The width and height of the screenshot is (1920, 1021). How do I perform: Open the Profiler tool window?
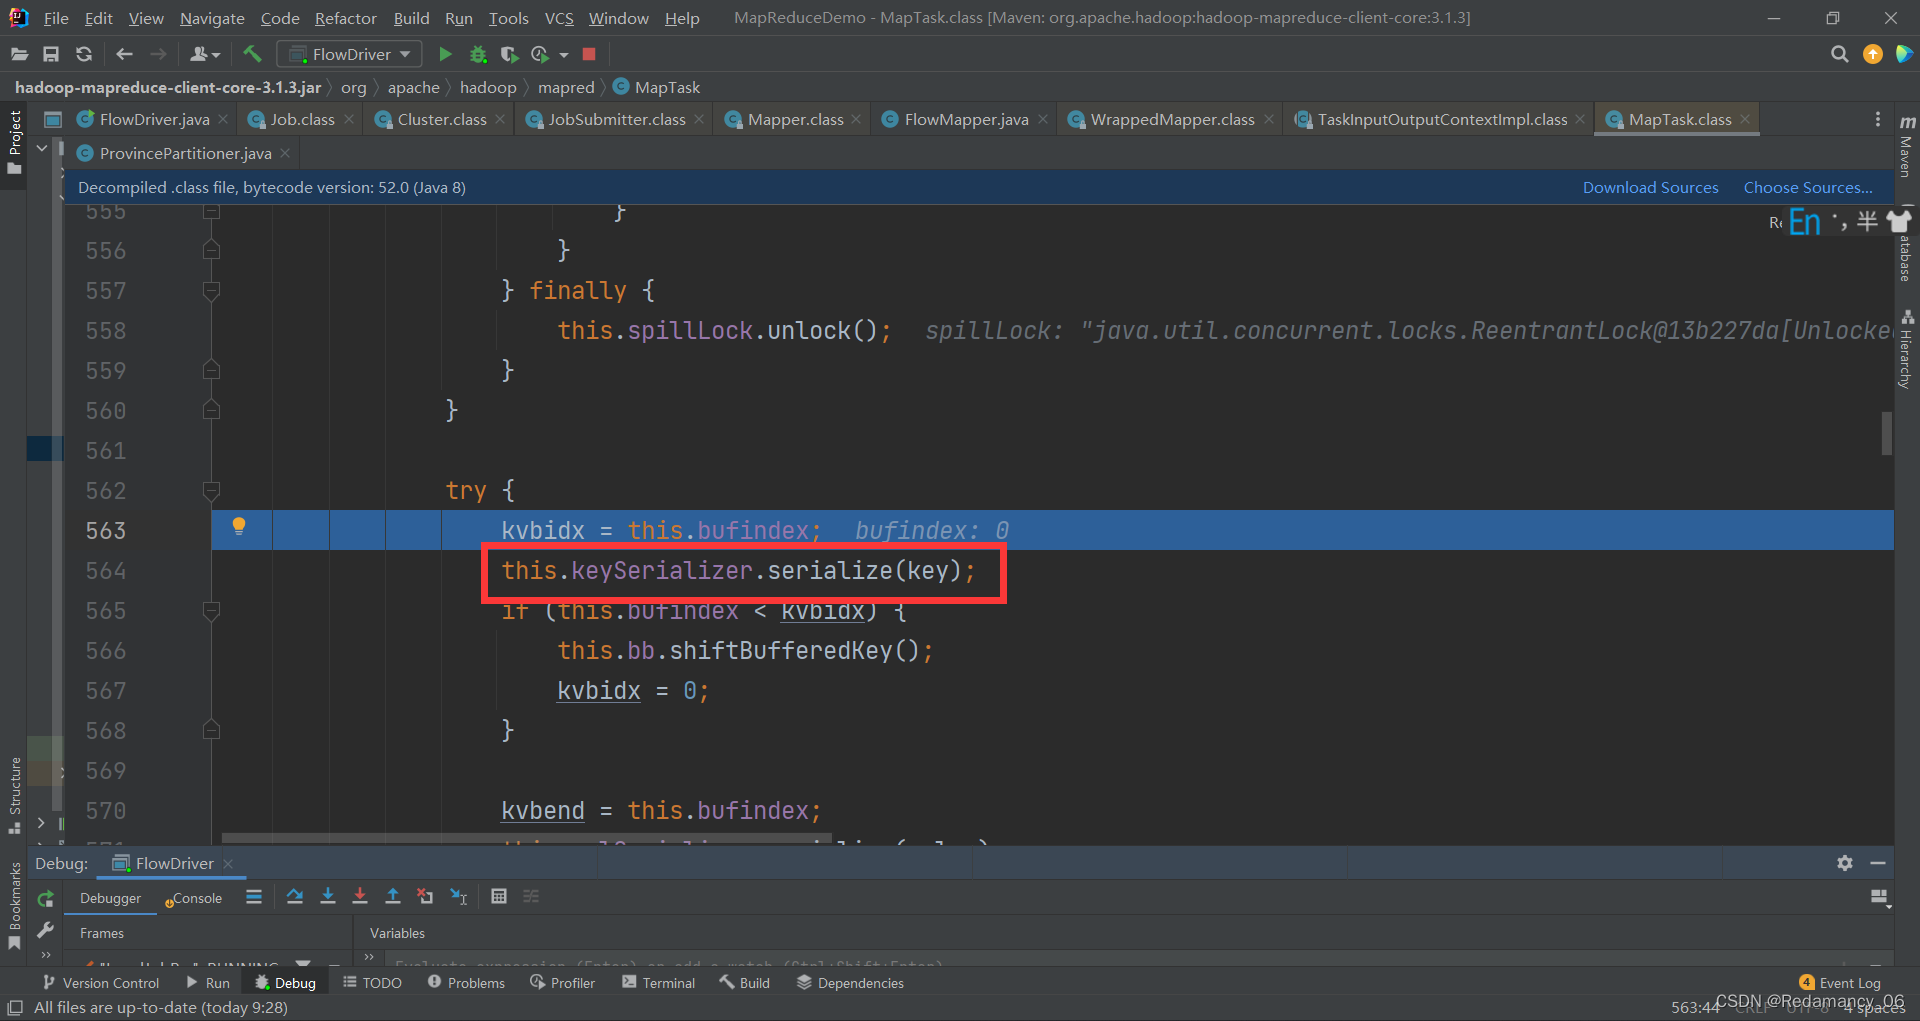pos(562,983)
